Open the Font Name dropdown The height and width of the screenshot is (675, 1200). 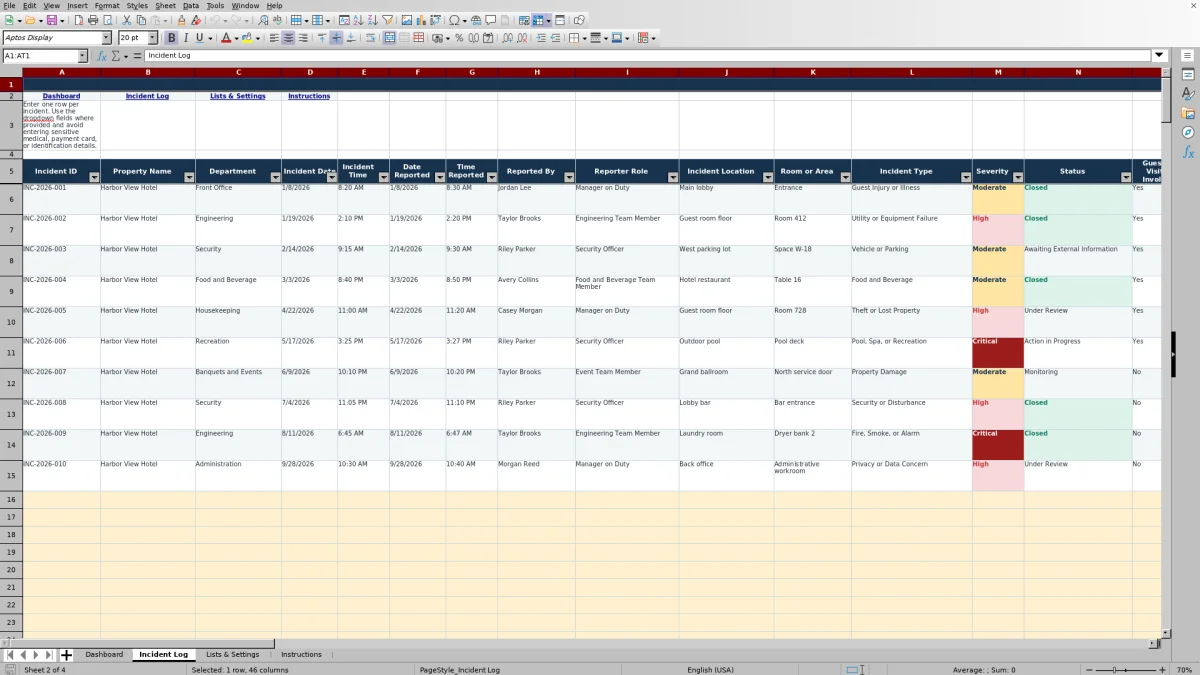click(106, 38)
